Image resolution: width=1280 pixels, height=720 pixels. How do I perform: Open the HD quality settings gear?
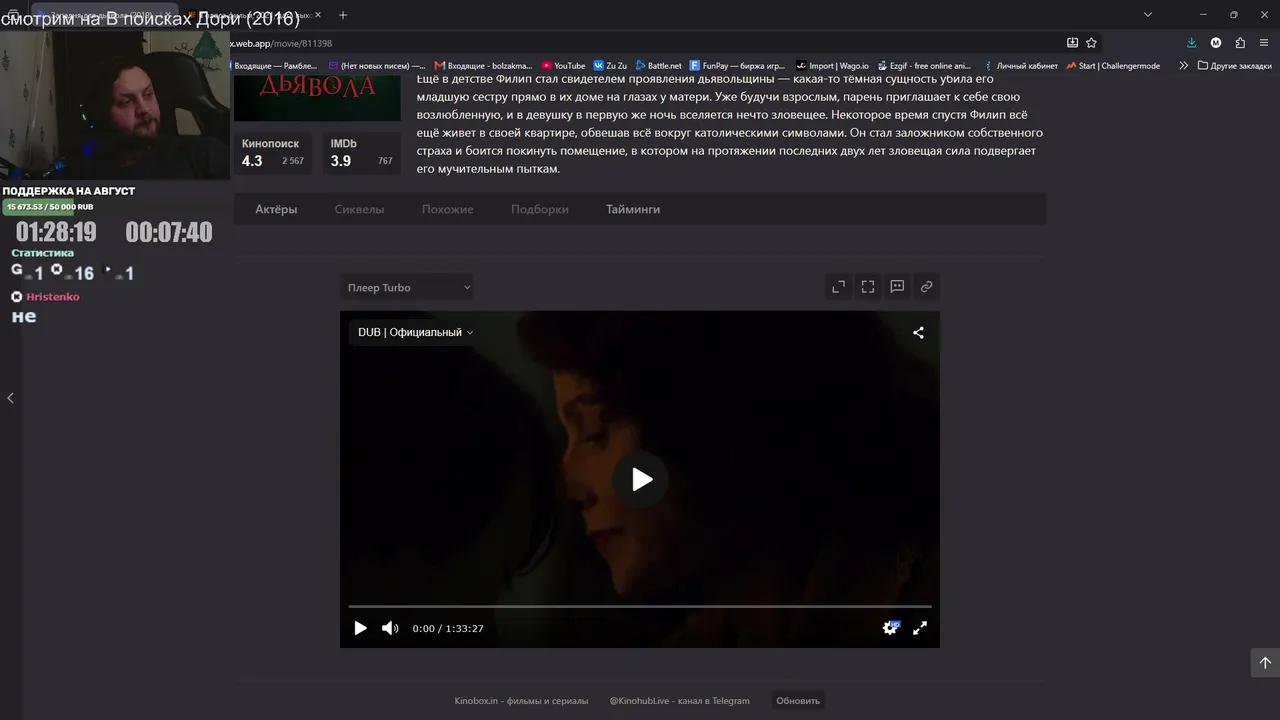click(x=890, y=628)
